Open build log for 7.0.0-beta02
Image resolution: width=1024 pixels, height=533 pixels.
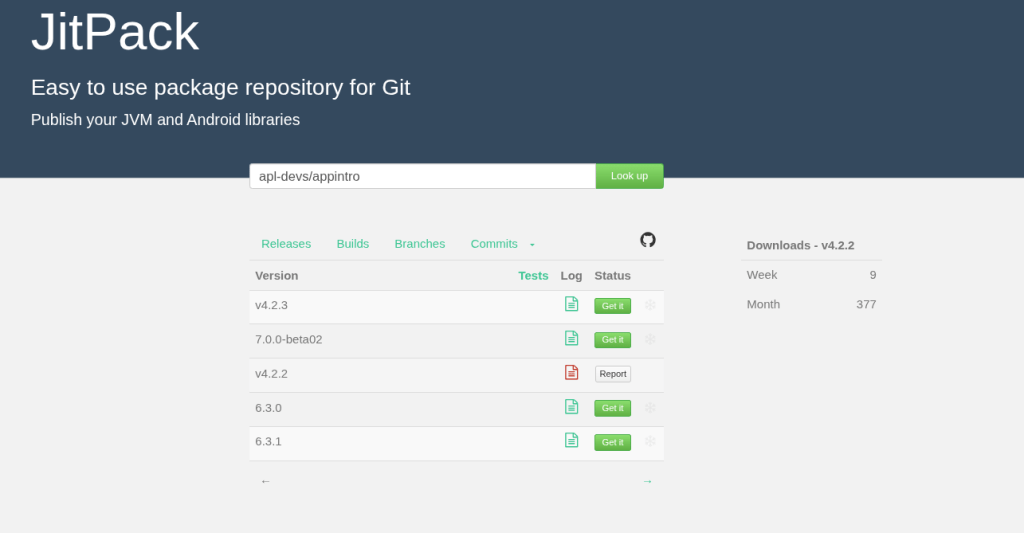click(571, 338)
